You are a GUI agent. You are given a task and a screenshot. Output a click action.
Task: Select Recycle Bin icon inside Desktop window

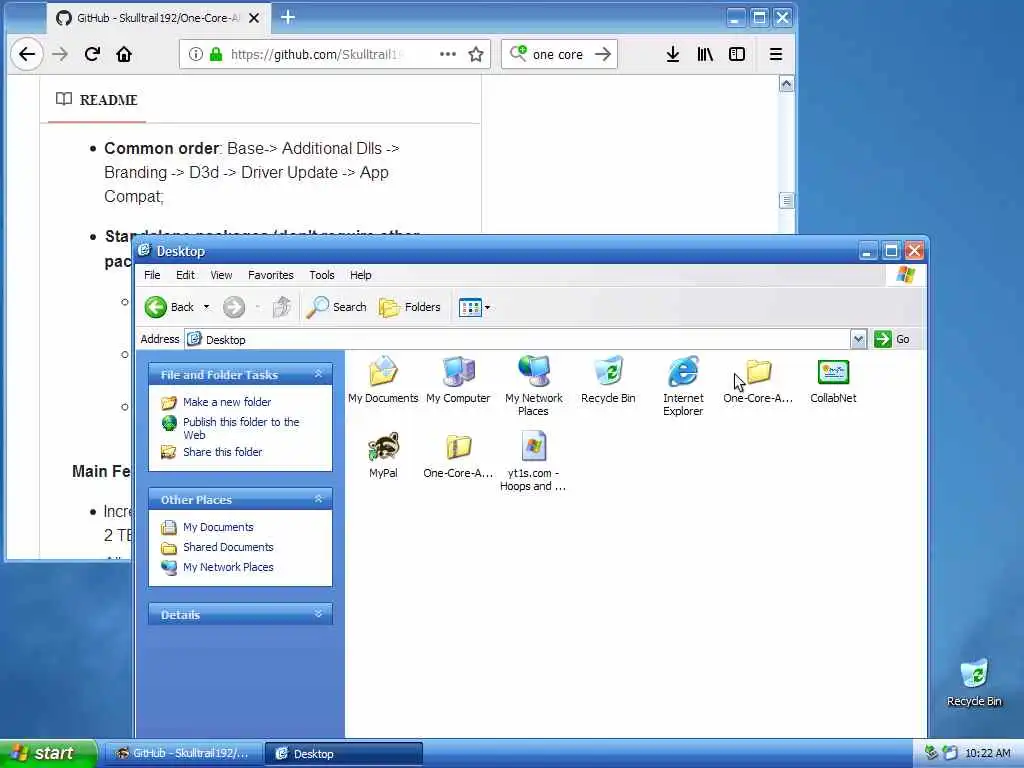(x=608, y=379)
